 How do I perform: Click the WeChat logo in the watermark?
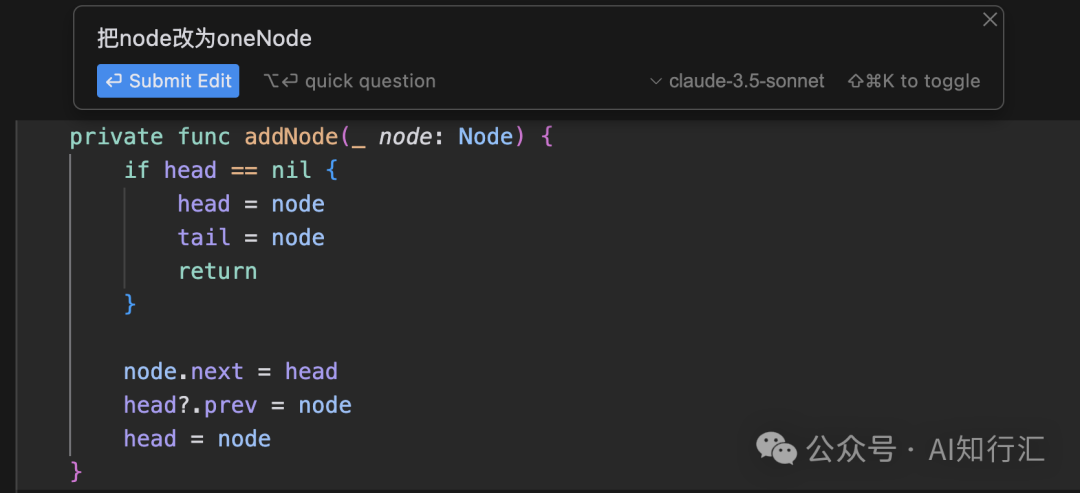[x=776, y=449]
